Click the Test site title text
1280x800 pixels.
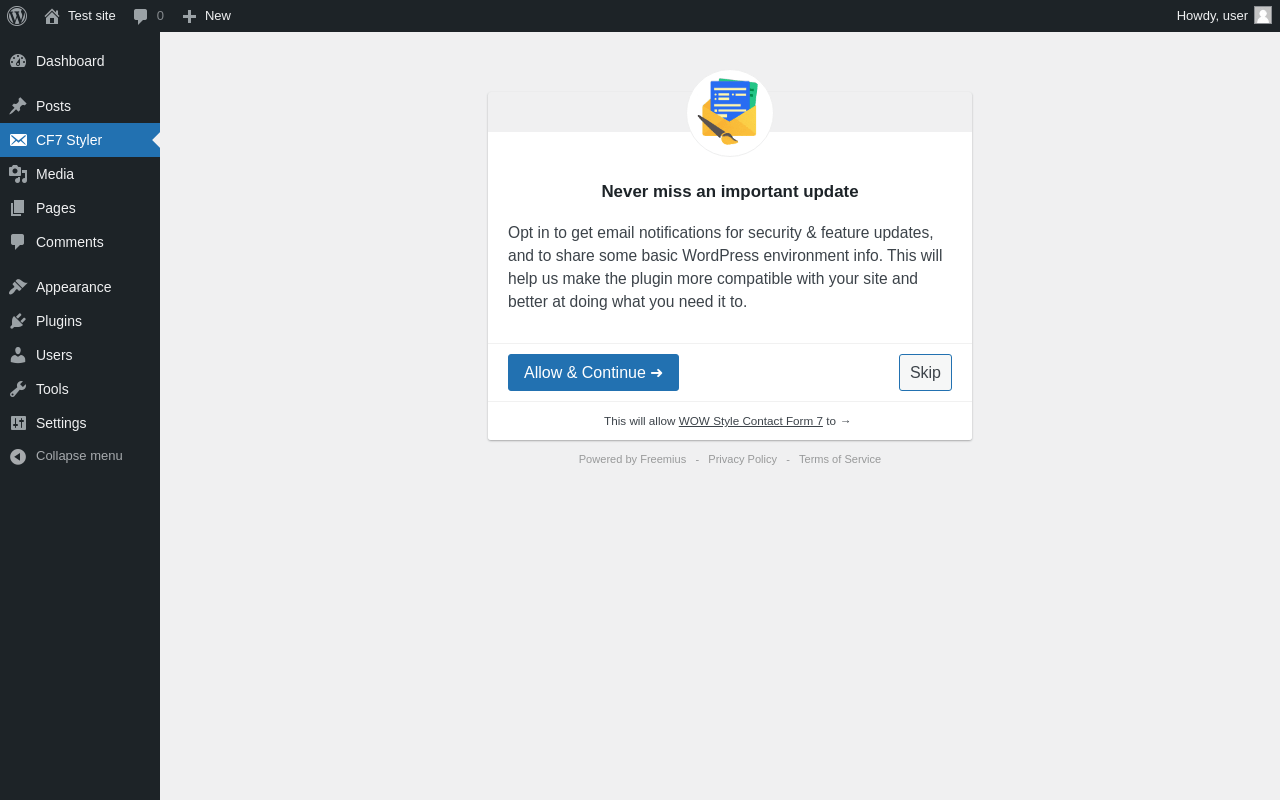[x=92, y=16]
